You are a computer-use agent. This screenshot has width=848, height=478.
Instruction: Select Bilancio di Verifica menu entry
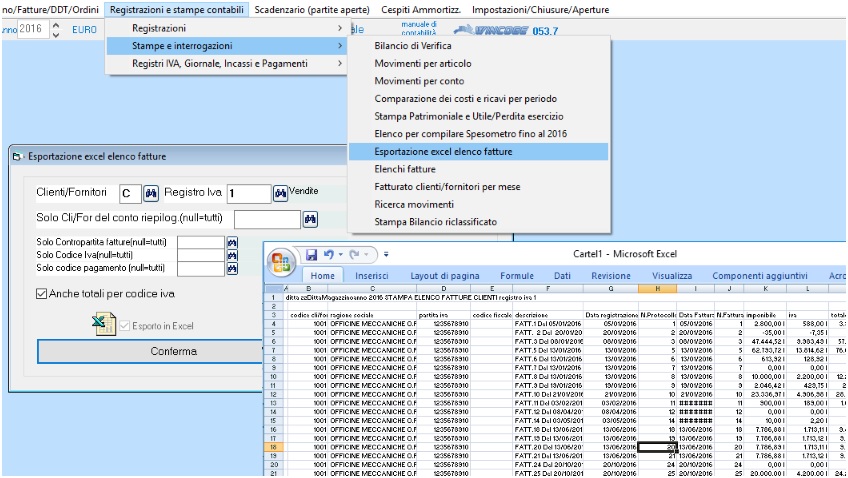[479, 46]
